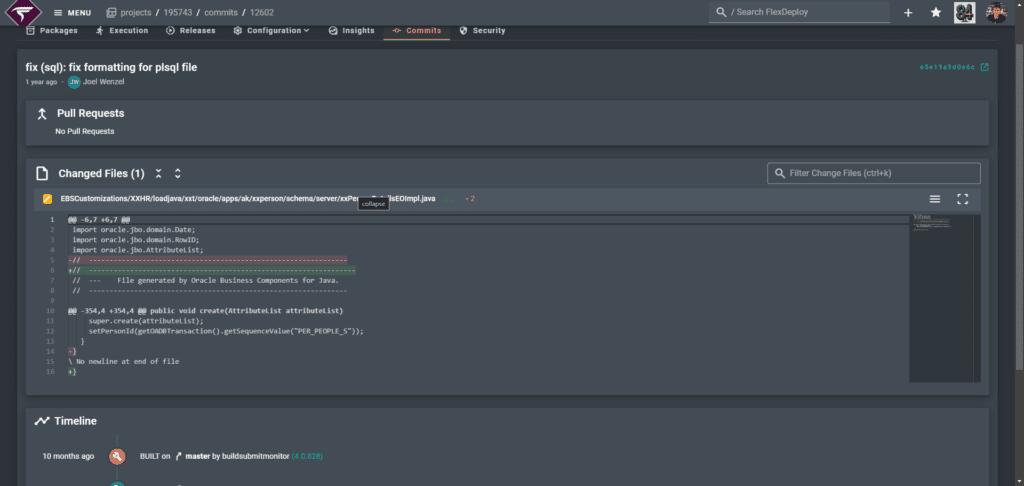Click the Changed Files document icon
The height and width of the screenshot is (486, 1024).
pyautogui.click(x=42, y=174)
